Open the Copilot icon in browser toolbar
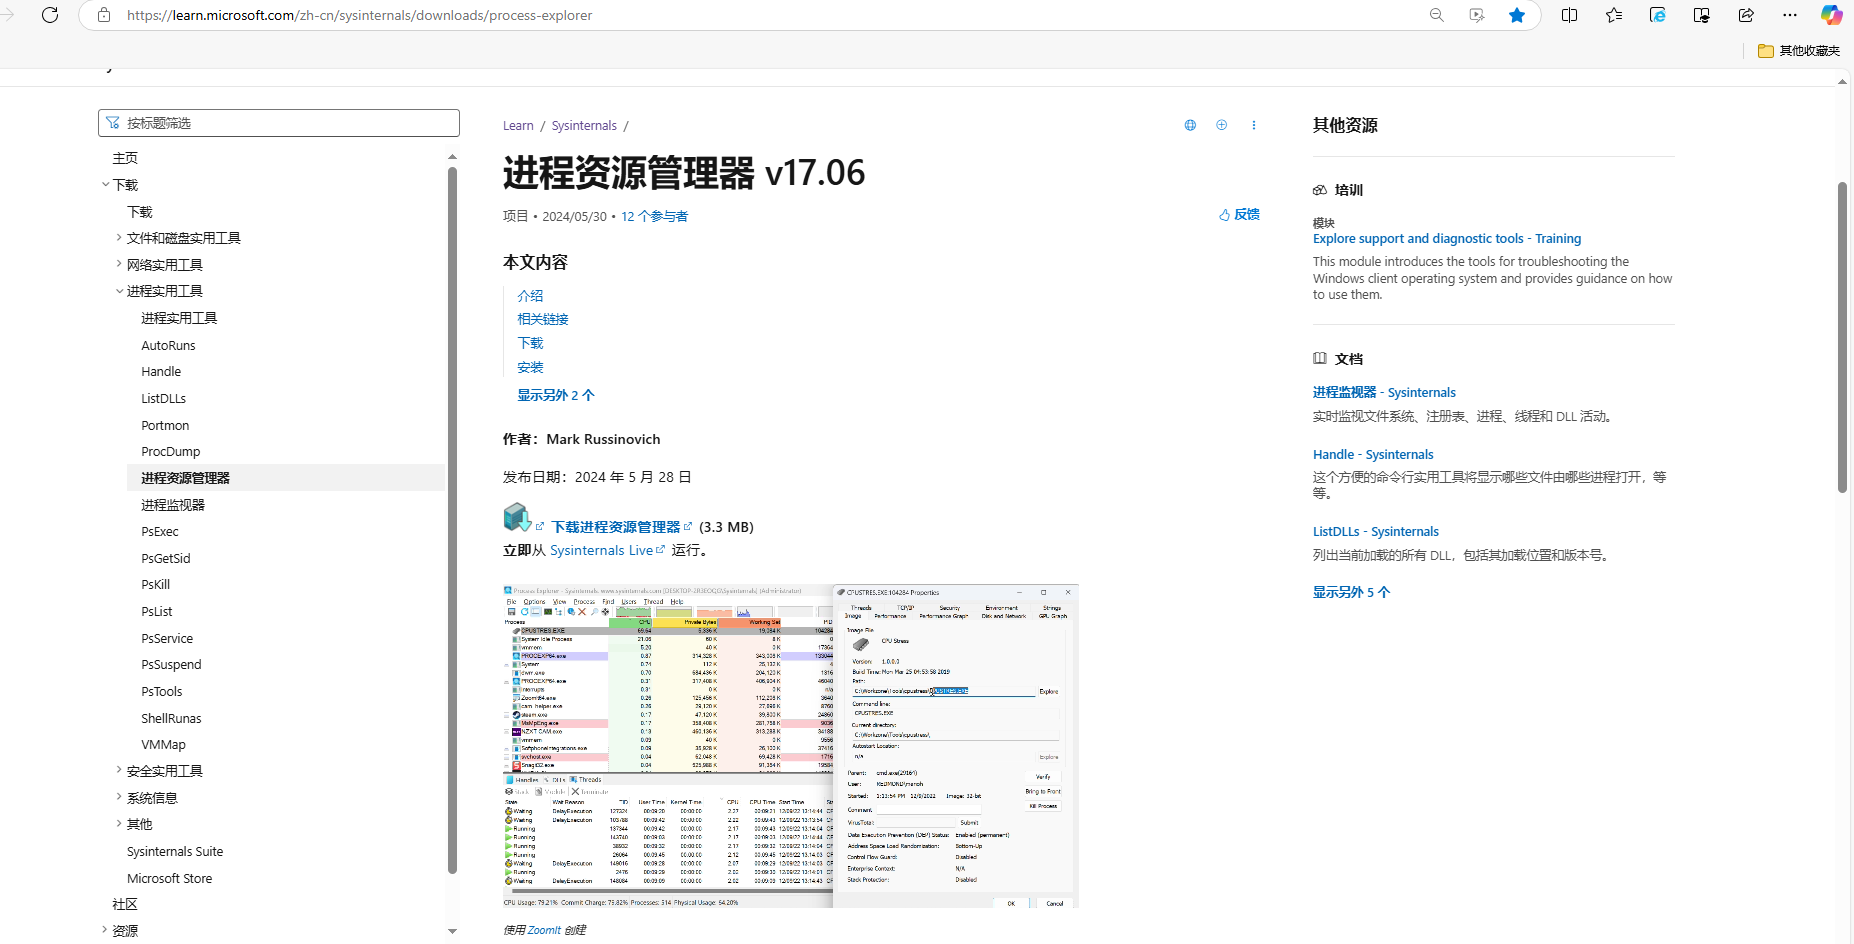Viewport: 1854px width, 944px height. 1831,15
